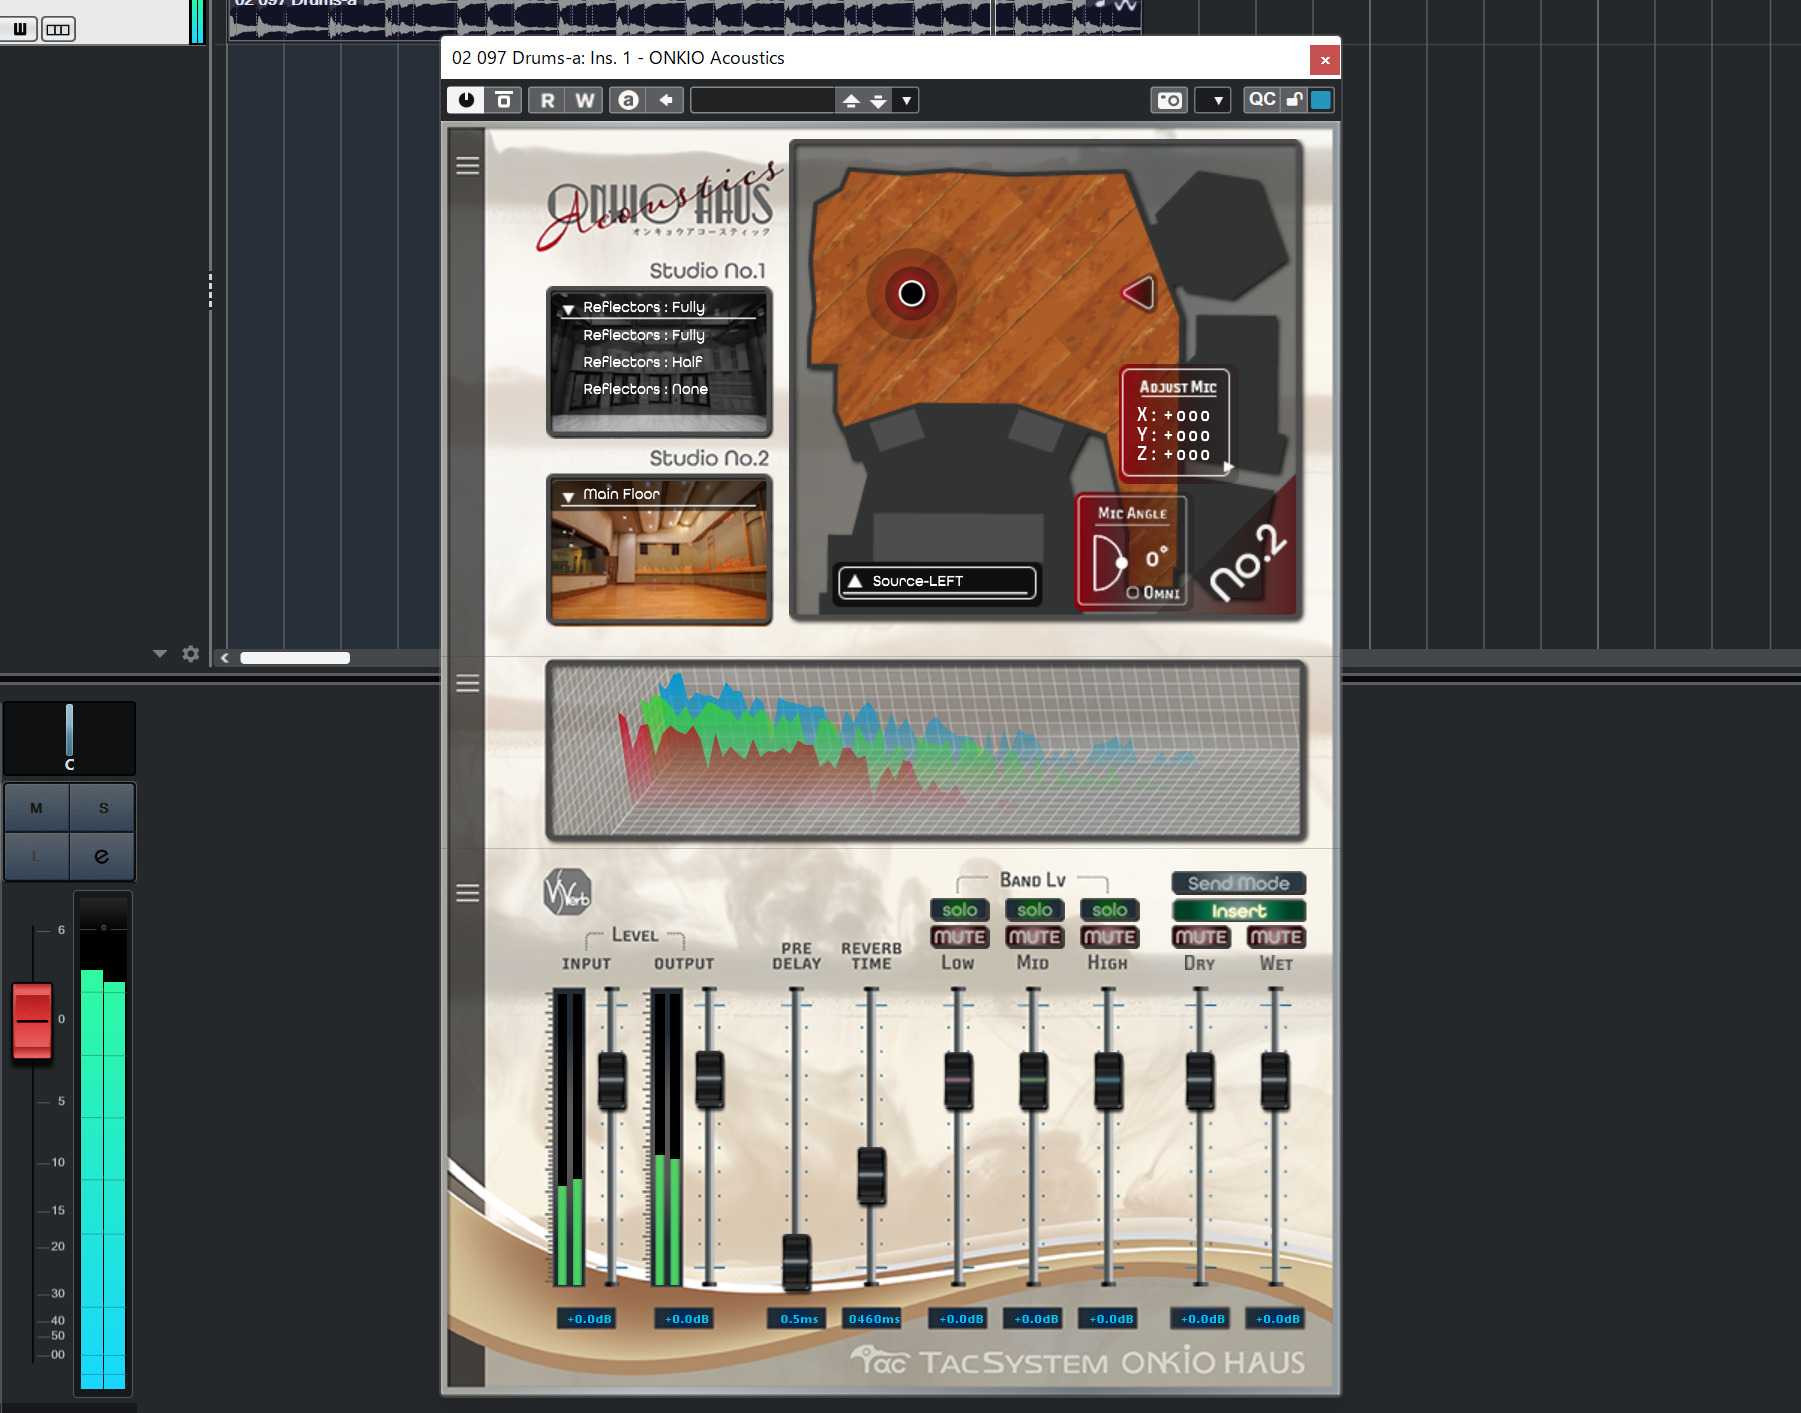
Task: Toggle the quick controls lock icon
Action: (1295, 99)
